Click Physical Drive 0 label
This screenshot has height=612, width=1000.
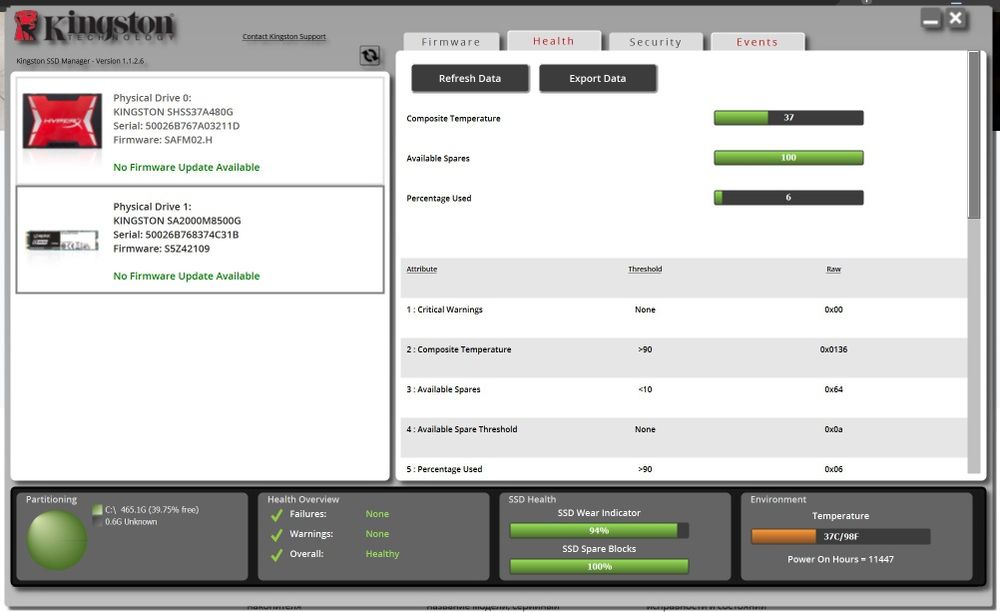point(152,98)
